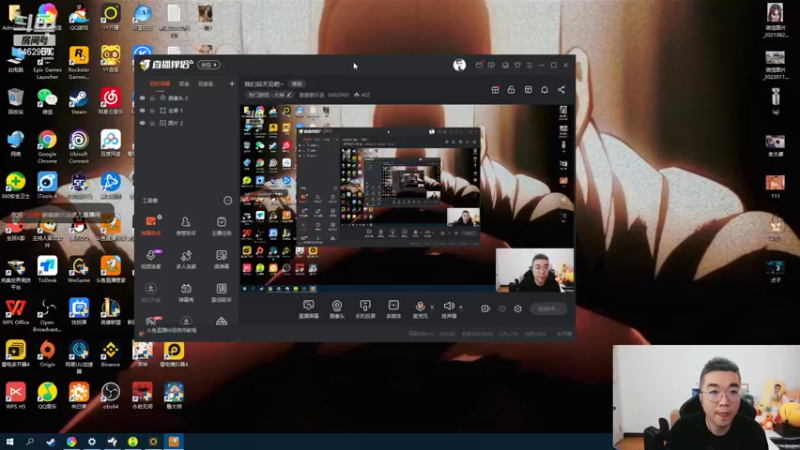800x450 pixels.
Task: Add 直播屏幕 screen capture source
Action: pos(308,309)
